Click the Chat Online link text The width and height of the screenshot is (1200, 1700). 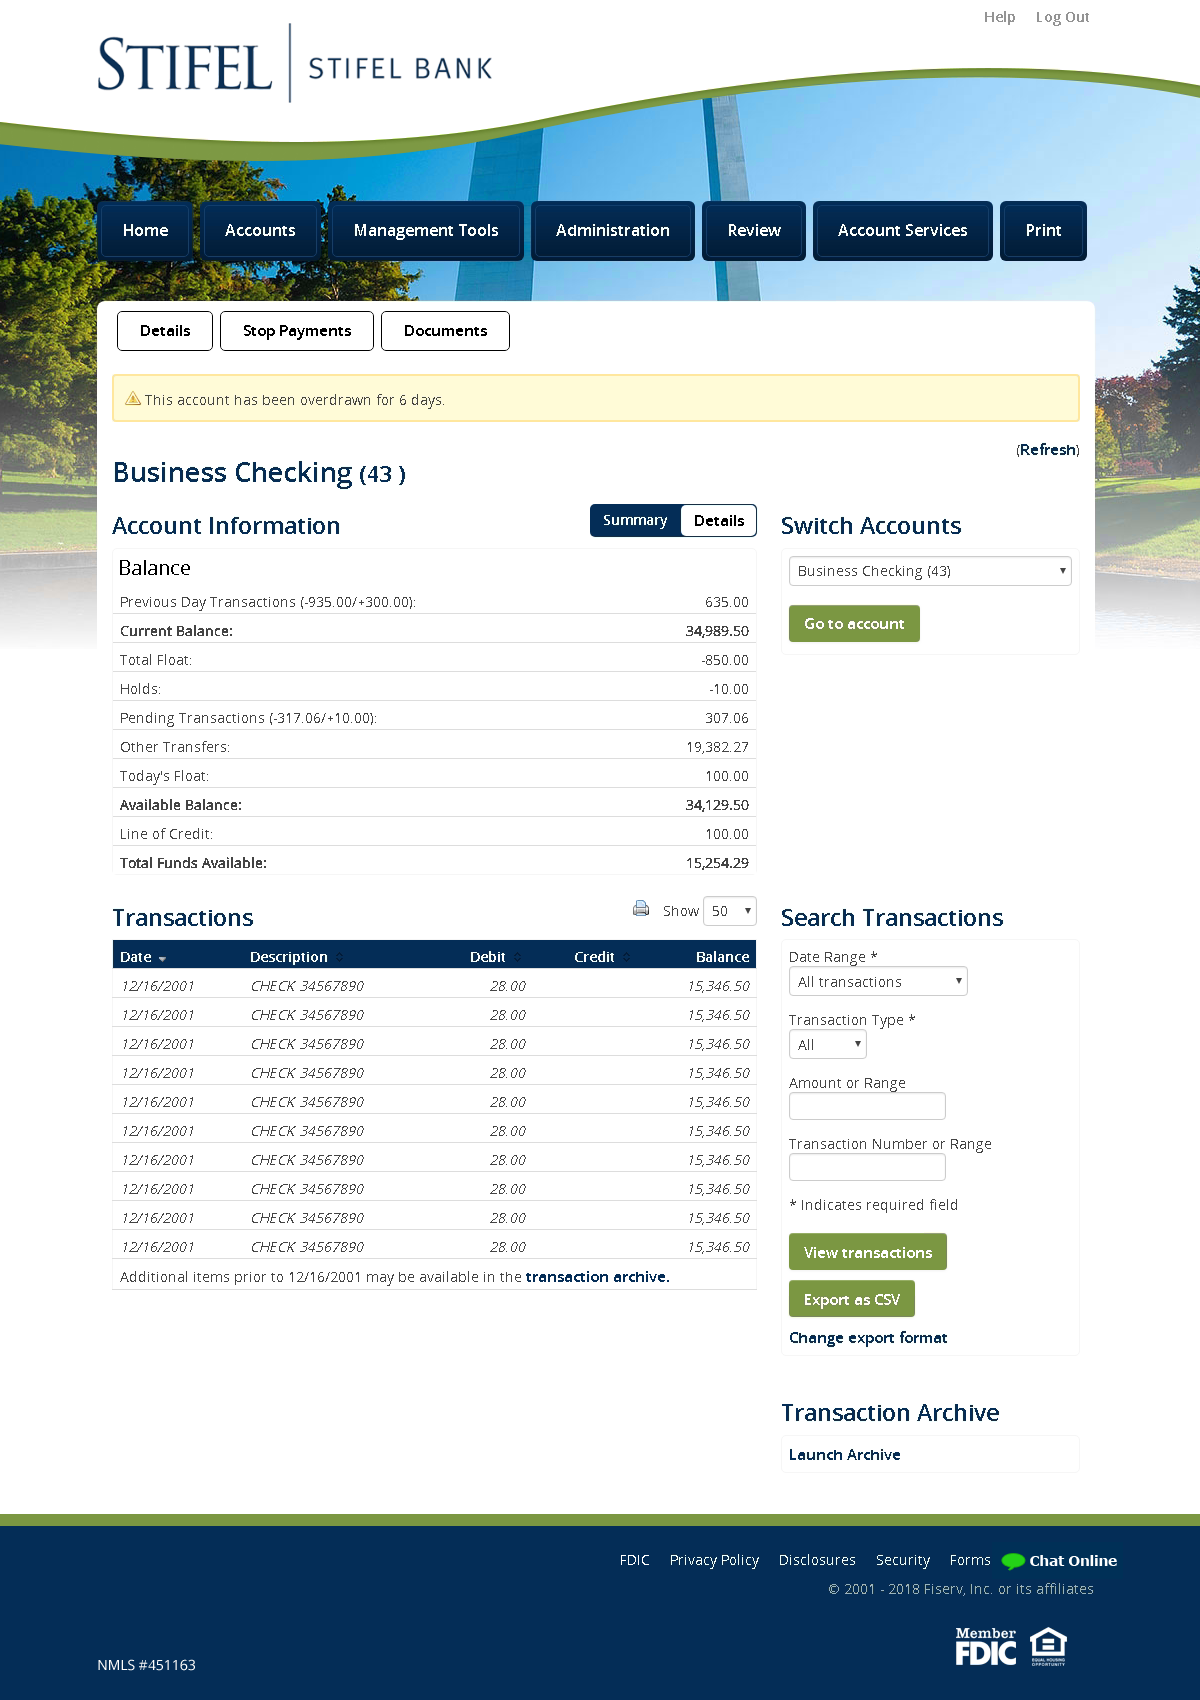[x=1073, y=1561]
